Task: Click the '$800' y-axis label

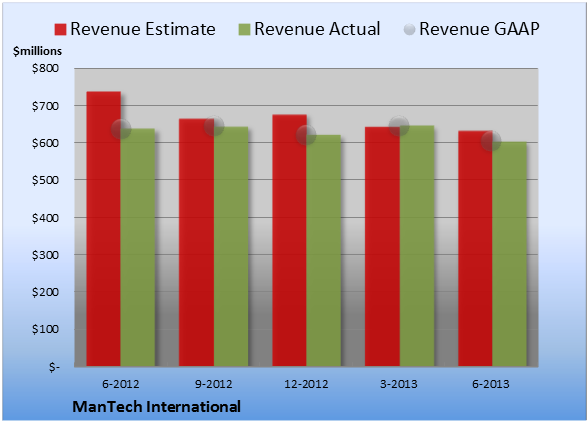Action: click(x=45, y=68)
